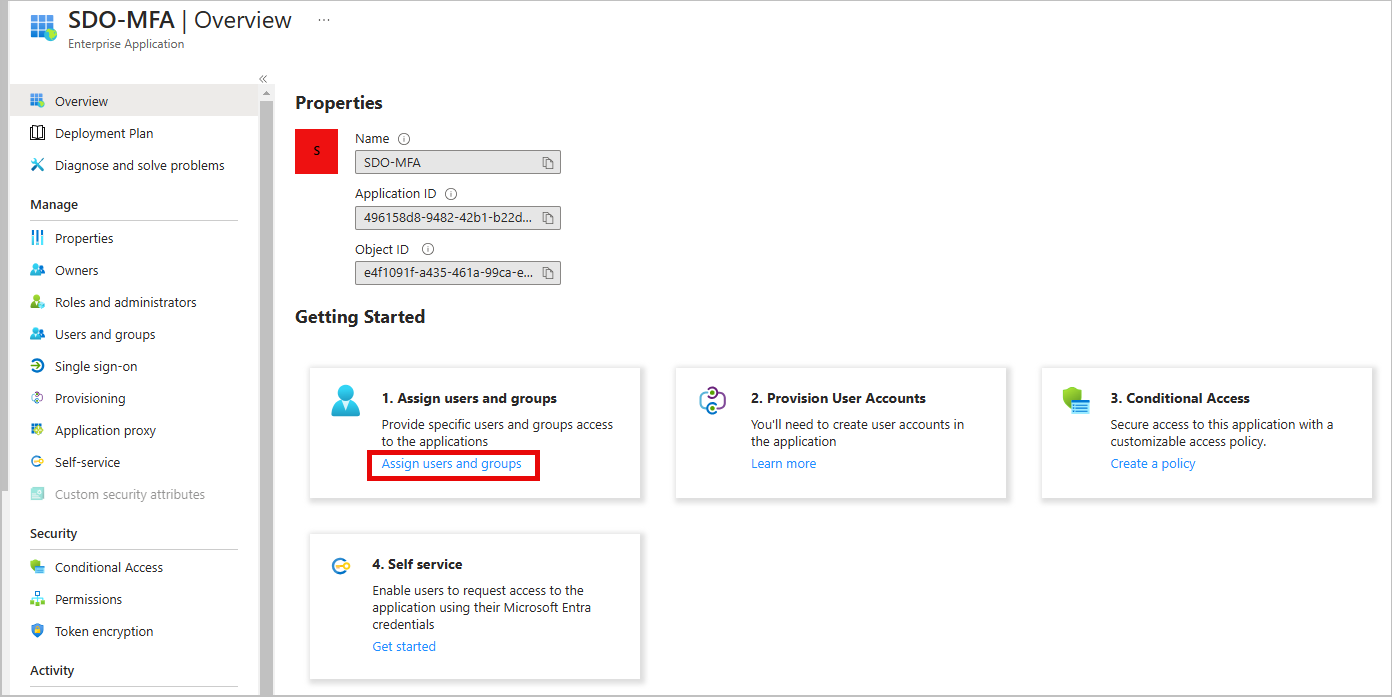Click the Provisioning icon in sidebar
The image size is (1392, 697).
click(x=37, y=398)
